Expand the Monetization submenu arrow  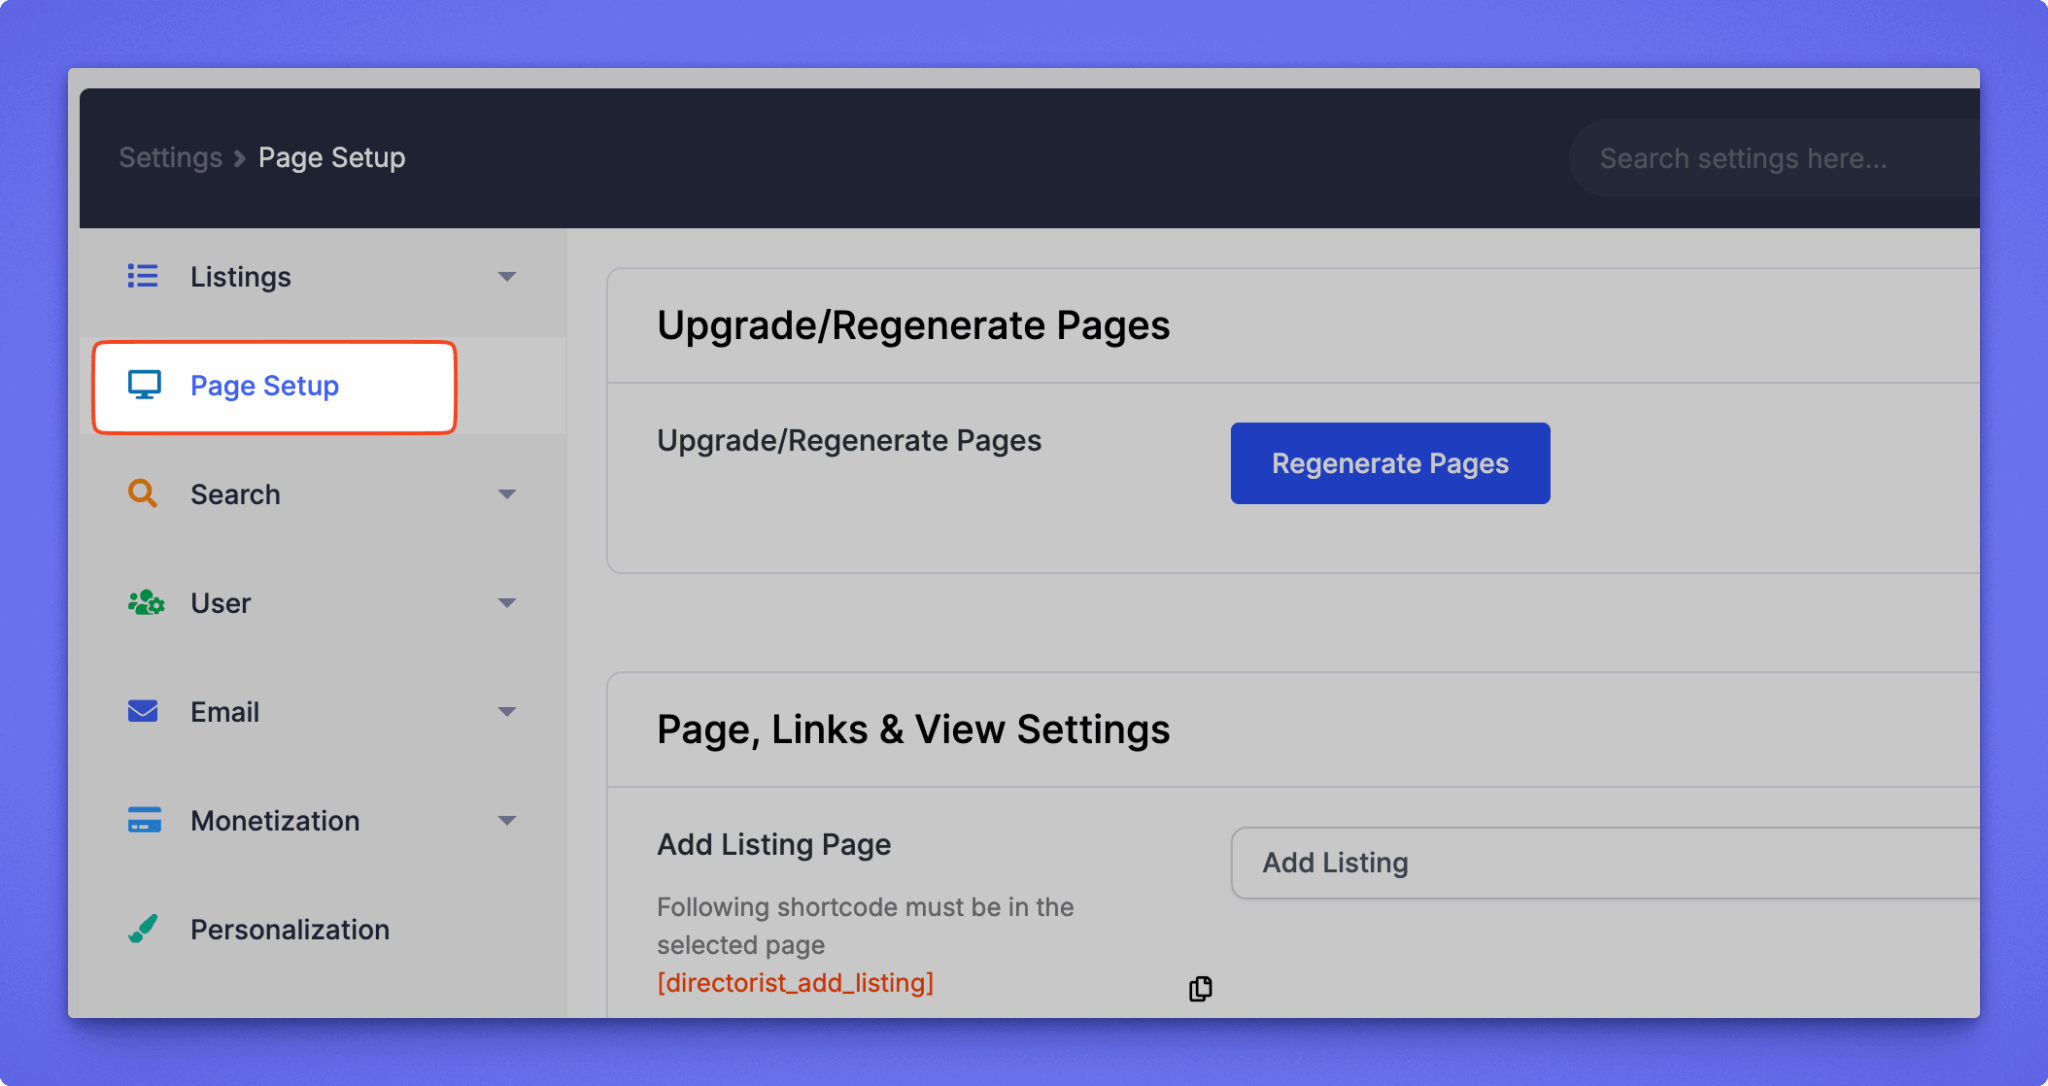pos(507,821)
